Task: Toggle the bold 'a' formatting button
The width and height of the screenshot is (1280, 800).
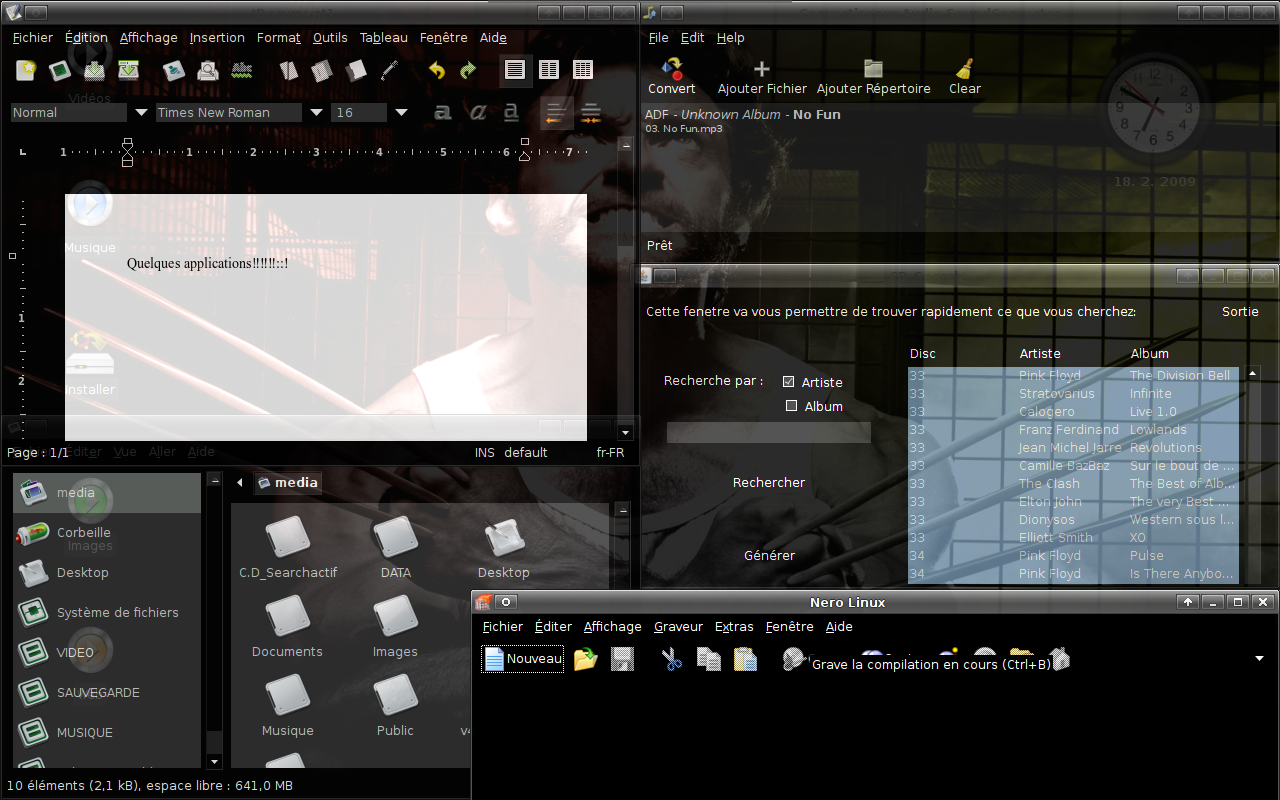Action: (442, 113)
